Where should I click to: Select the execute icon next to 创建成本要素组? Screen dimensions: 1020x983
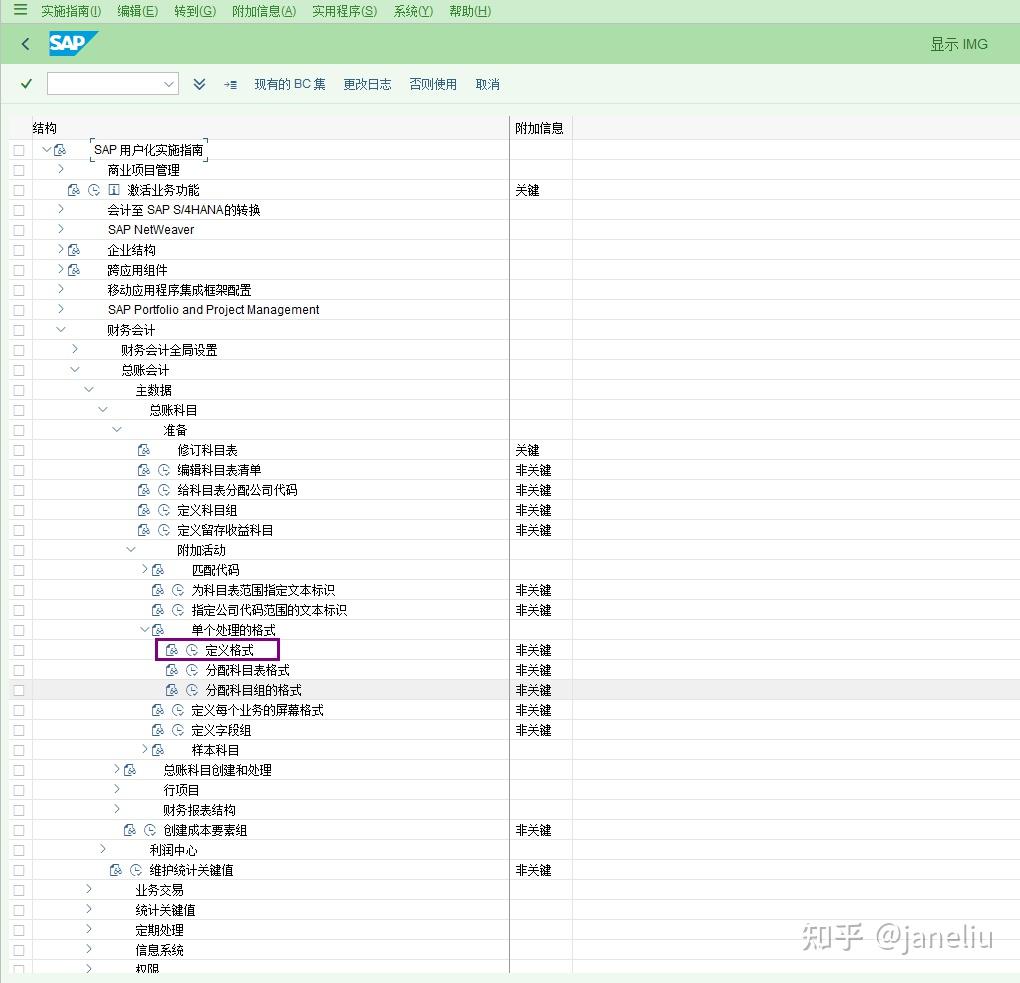pyautogui.click(x=149, y=830)
